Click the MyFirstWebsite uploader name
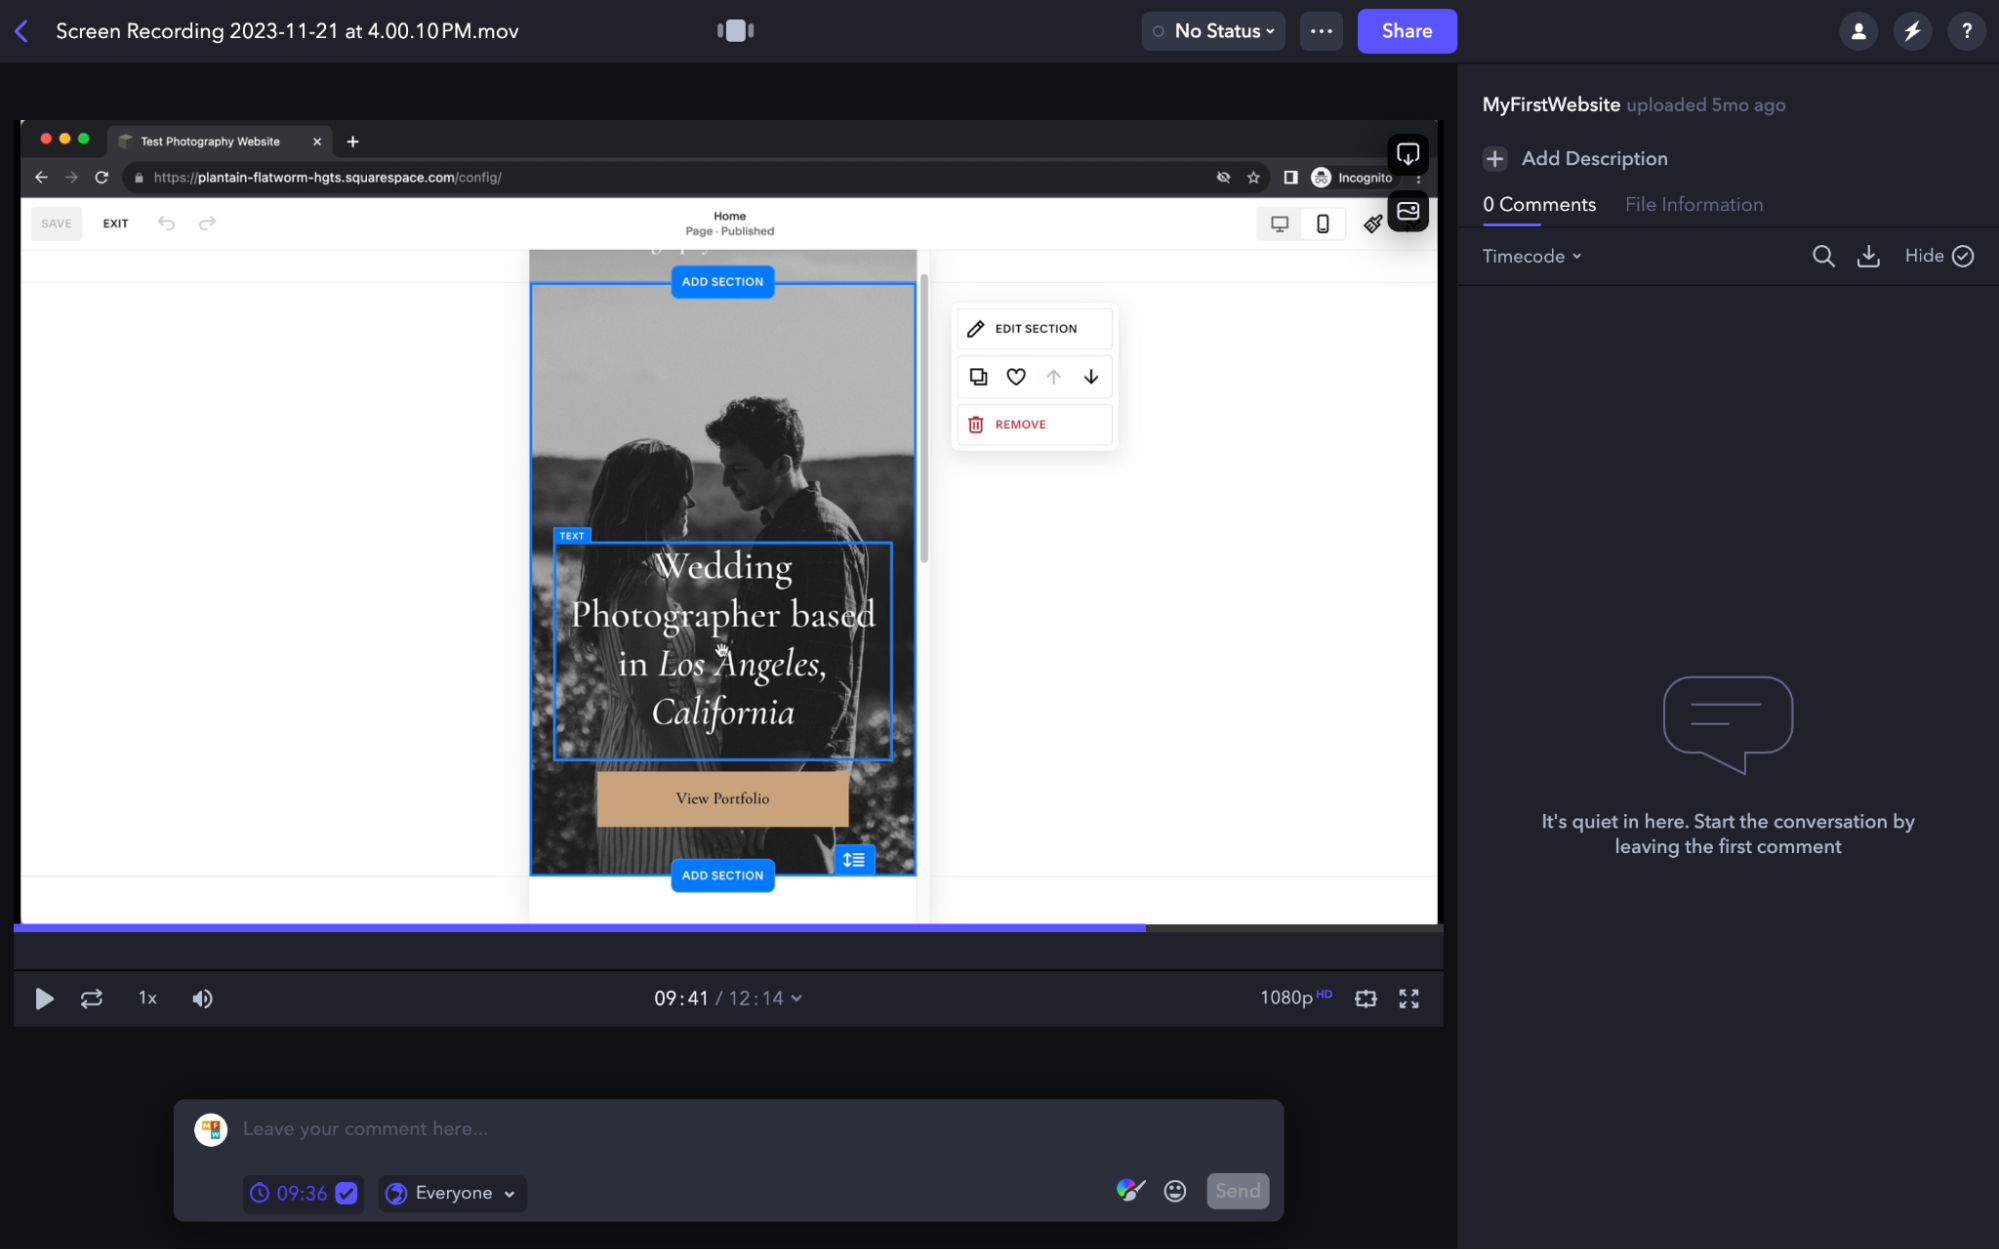This screenshot has width=1999, height=1250. coord(1550,104)
